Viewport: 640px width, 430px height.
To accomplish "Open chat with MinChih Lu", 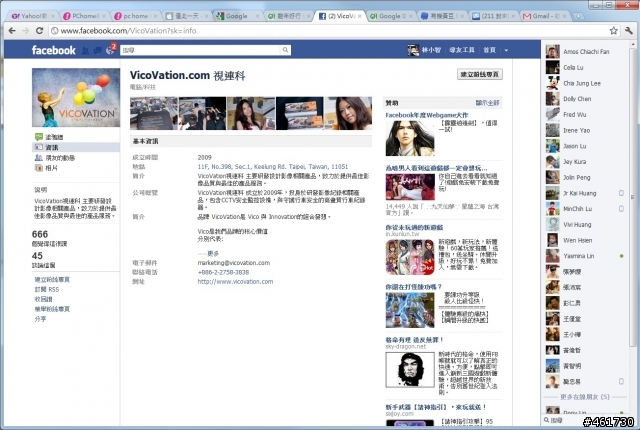I will (x=585, y=209).
